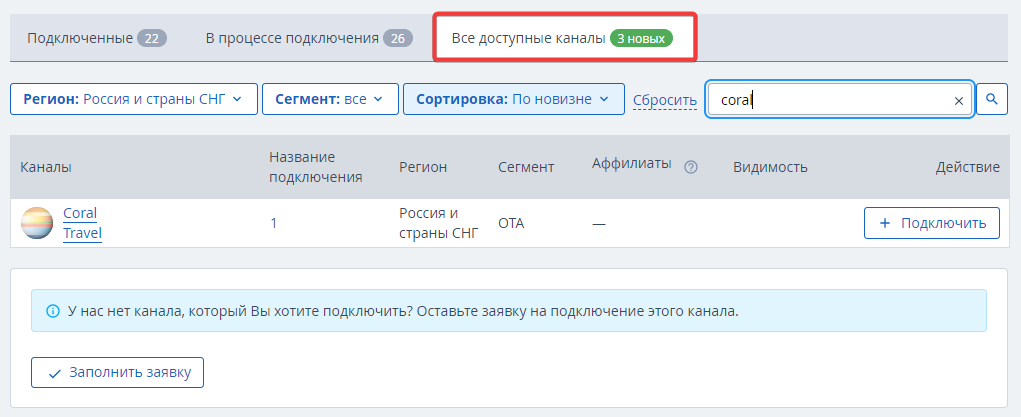1021x417 pixels.
Task: Click the Подключить button for Coral Travel
Action: [x=932, y=223]
